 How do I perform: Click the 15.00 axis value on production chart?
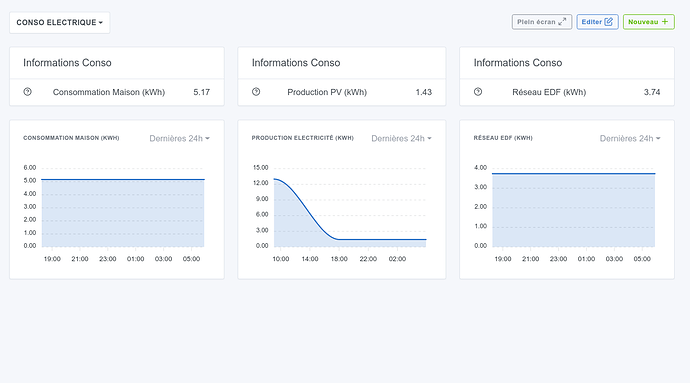(x=261, y=168)
